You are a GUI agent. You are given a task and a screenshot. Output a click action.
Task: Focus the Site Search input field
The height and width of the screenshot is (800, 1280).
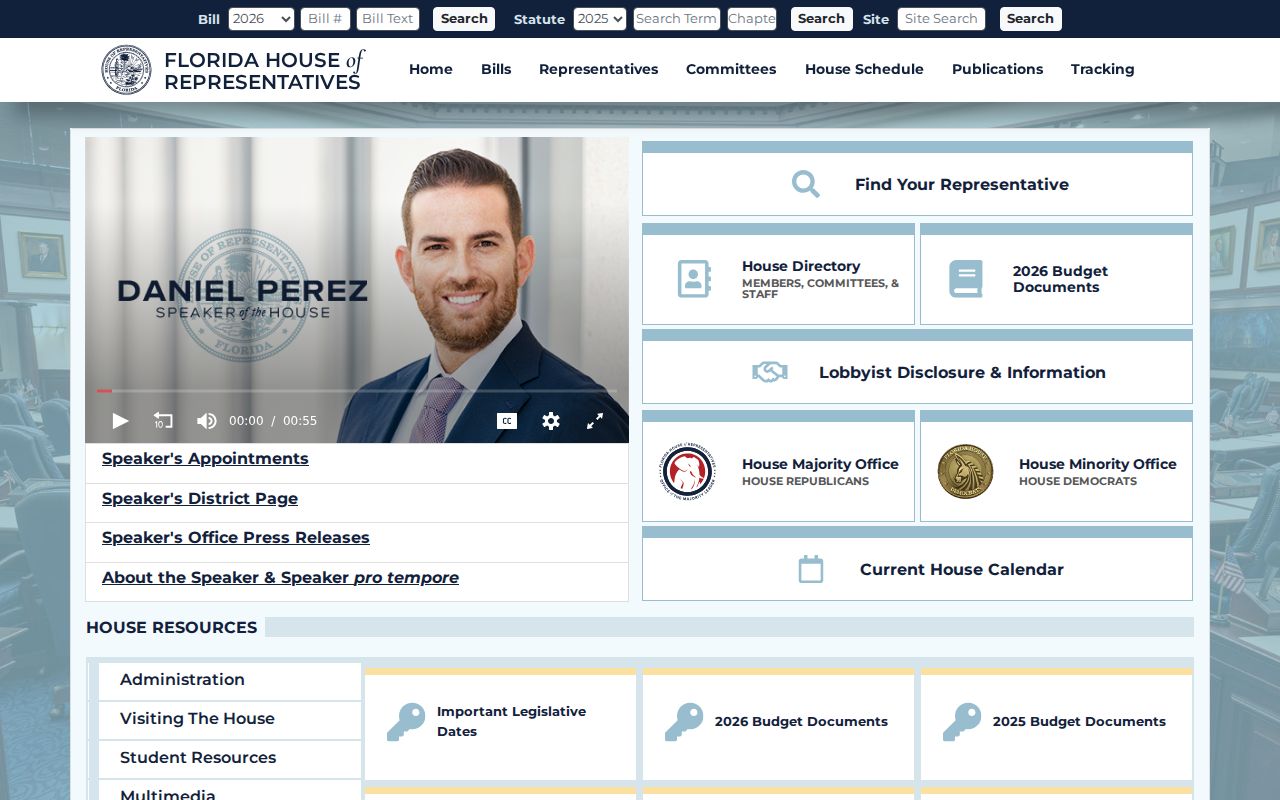[x=941, y=19]
